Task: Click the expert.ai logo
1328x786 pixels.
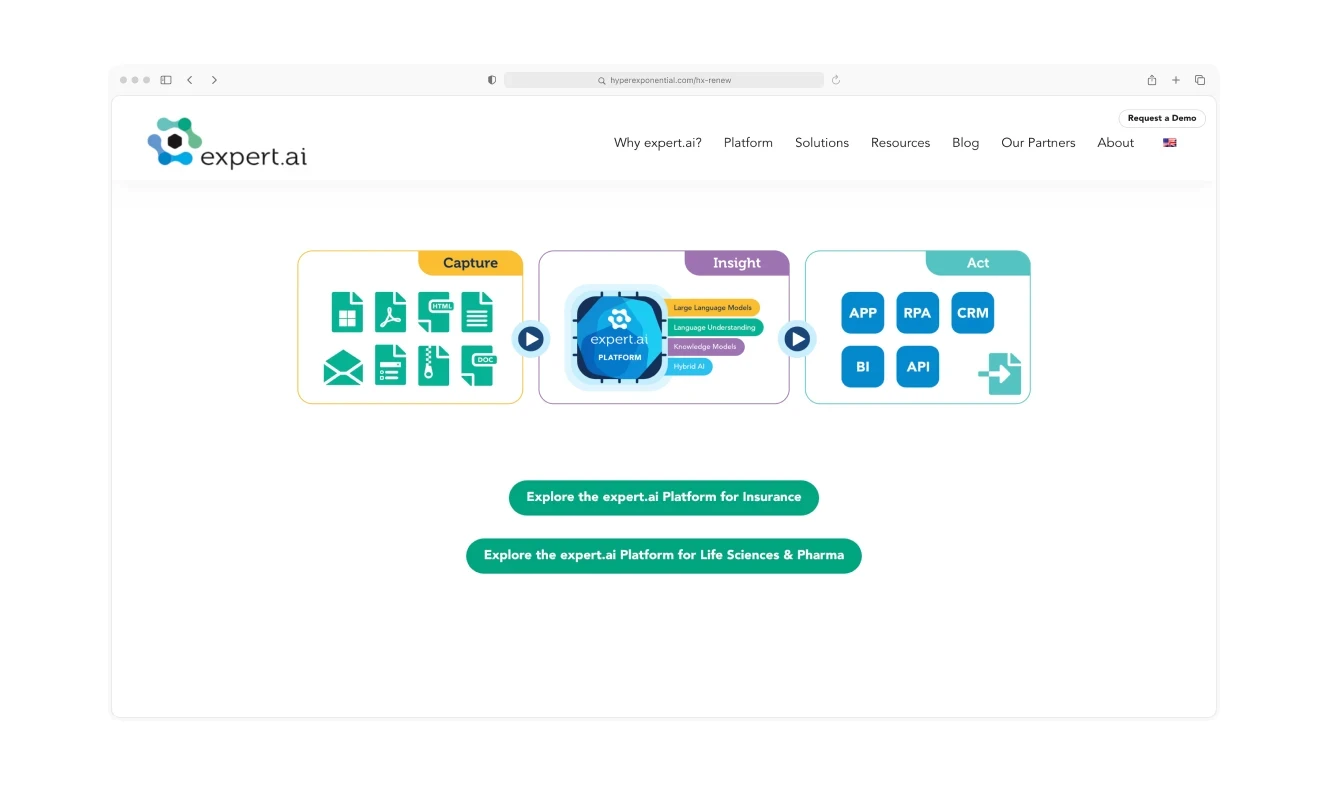Action: click(227, 142)
